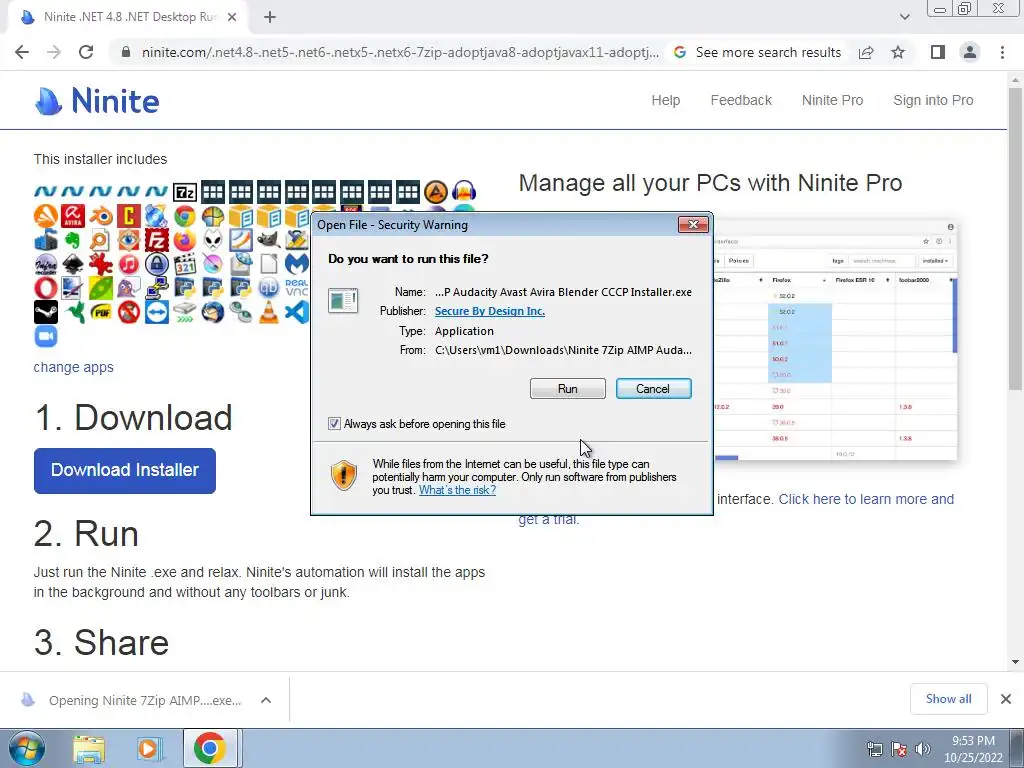1024x768 pixels.
Task: Open the Chrome side panel
Action: pyautogui.click(x=938, y=52)
